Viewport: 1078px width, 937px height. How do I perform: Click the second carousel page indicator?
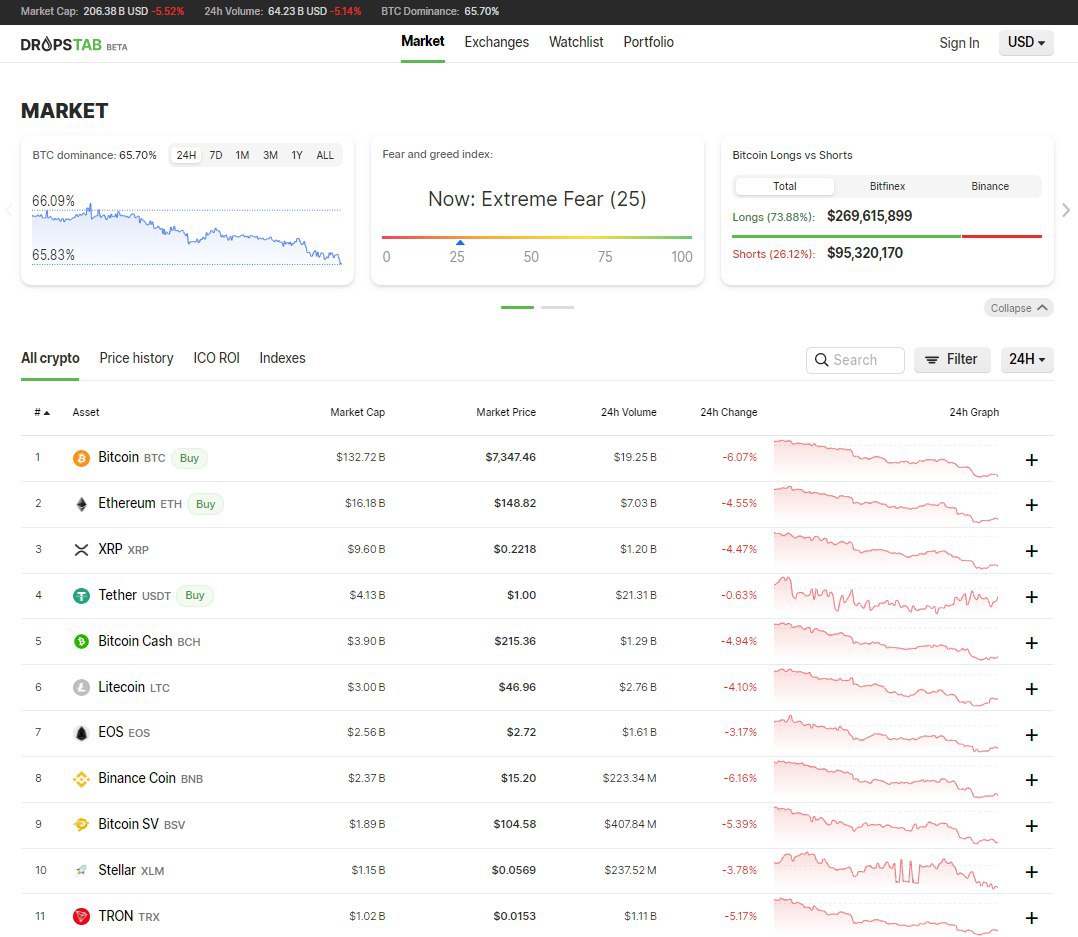point(557,307)
